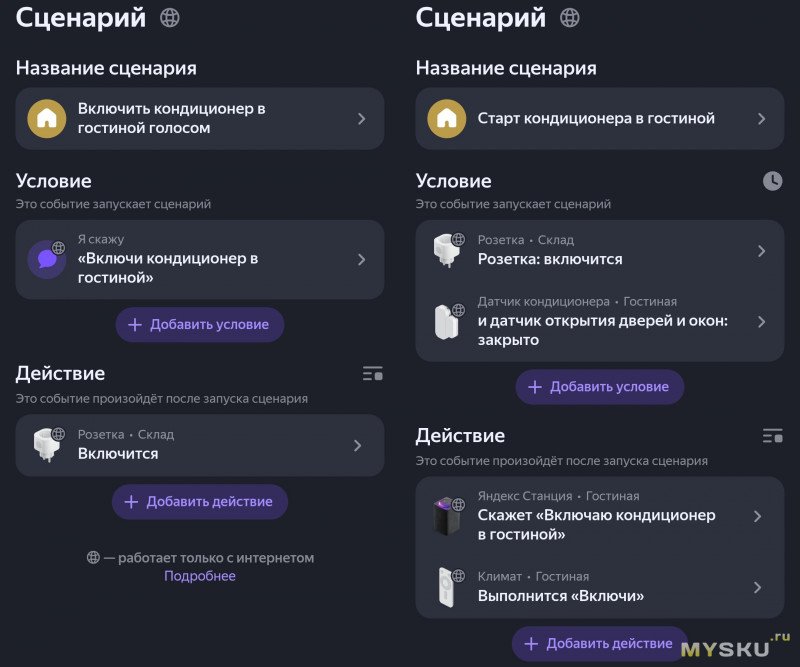Click the Яндекс Станция speaker icon
The width and height of the screenshot is (800, 667).
446,516
